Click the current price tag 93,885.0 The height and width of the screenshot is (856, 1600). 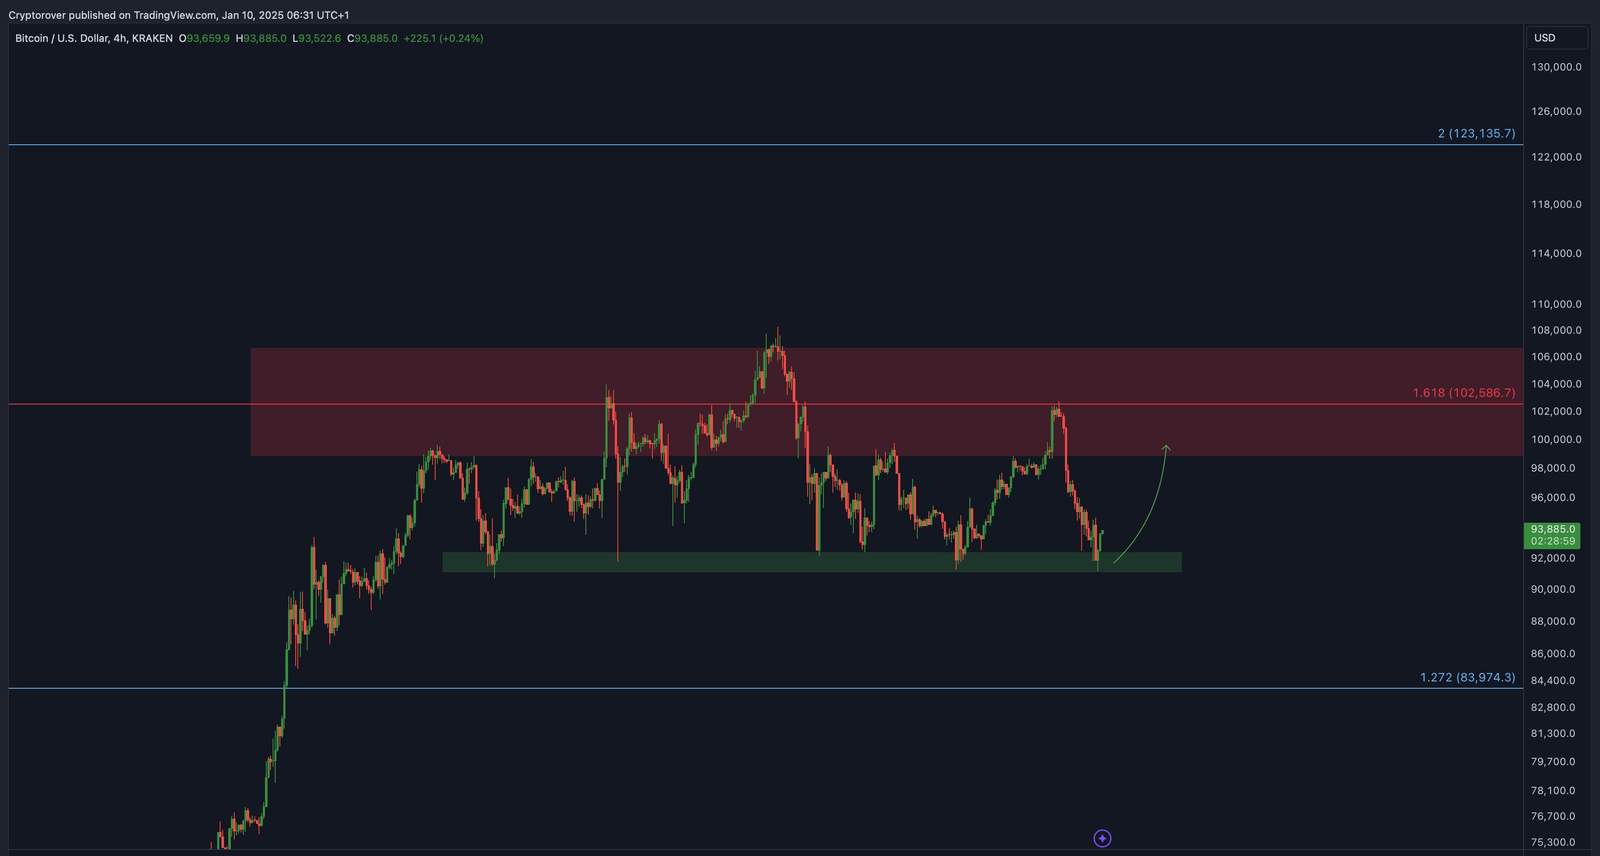pyautogui.click(x=1553, y=529)
